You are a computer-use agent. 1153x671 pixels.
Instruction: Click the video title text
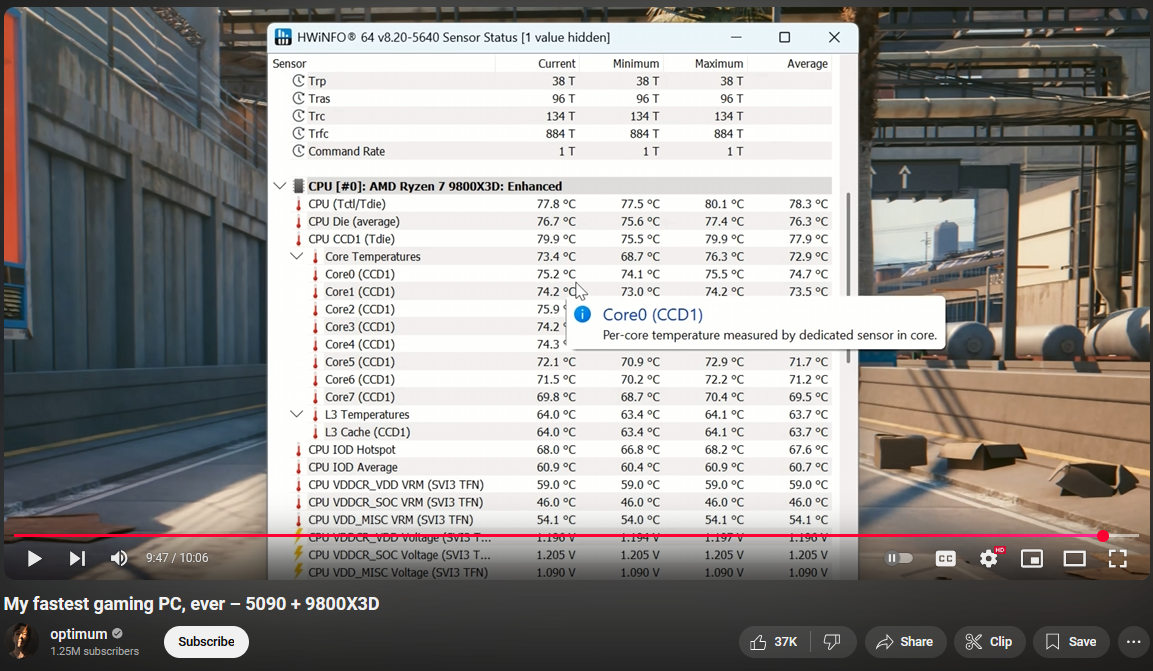point(191,604)
